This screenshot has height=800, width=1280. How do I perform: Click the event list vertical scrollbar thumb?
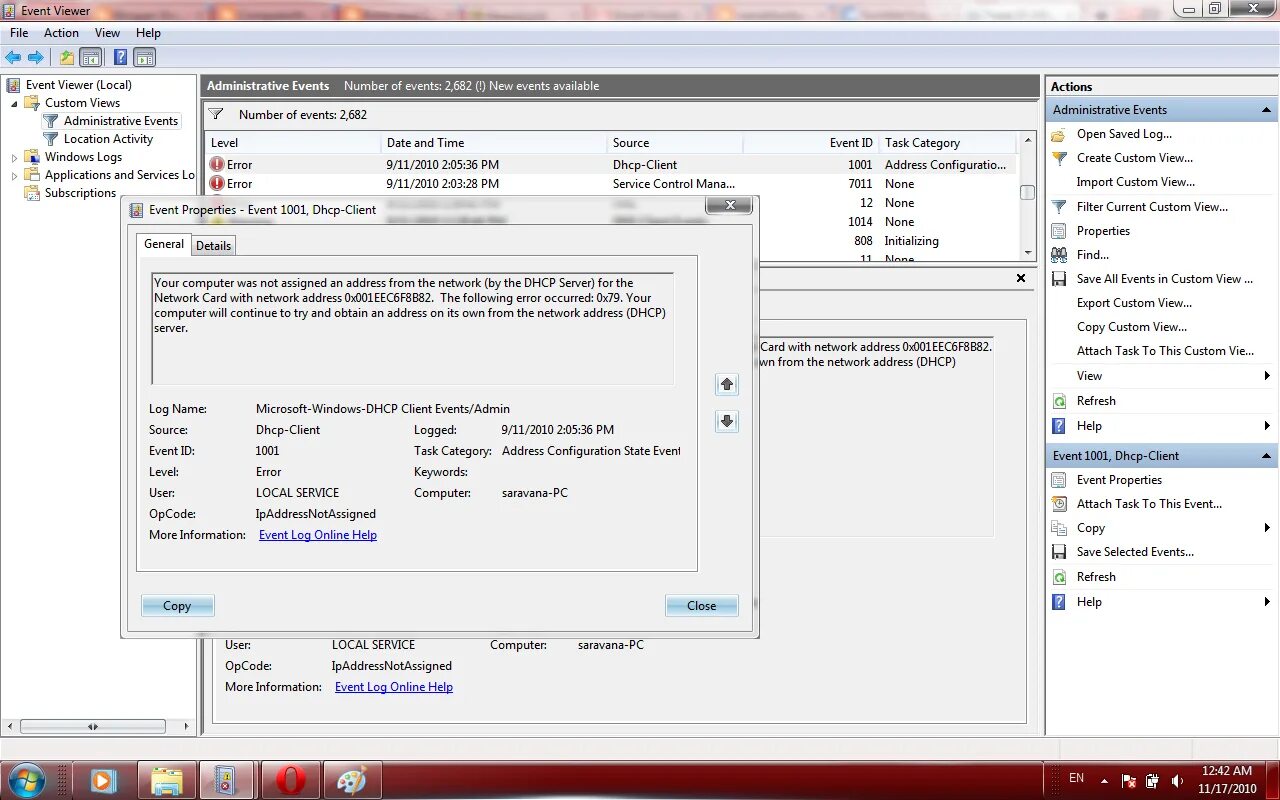pyautogui.click(x=1027, y=193)
